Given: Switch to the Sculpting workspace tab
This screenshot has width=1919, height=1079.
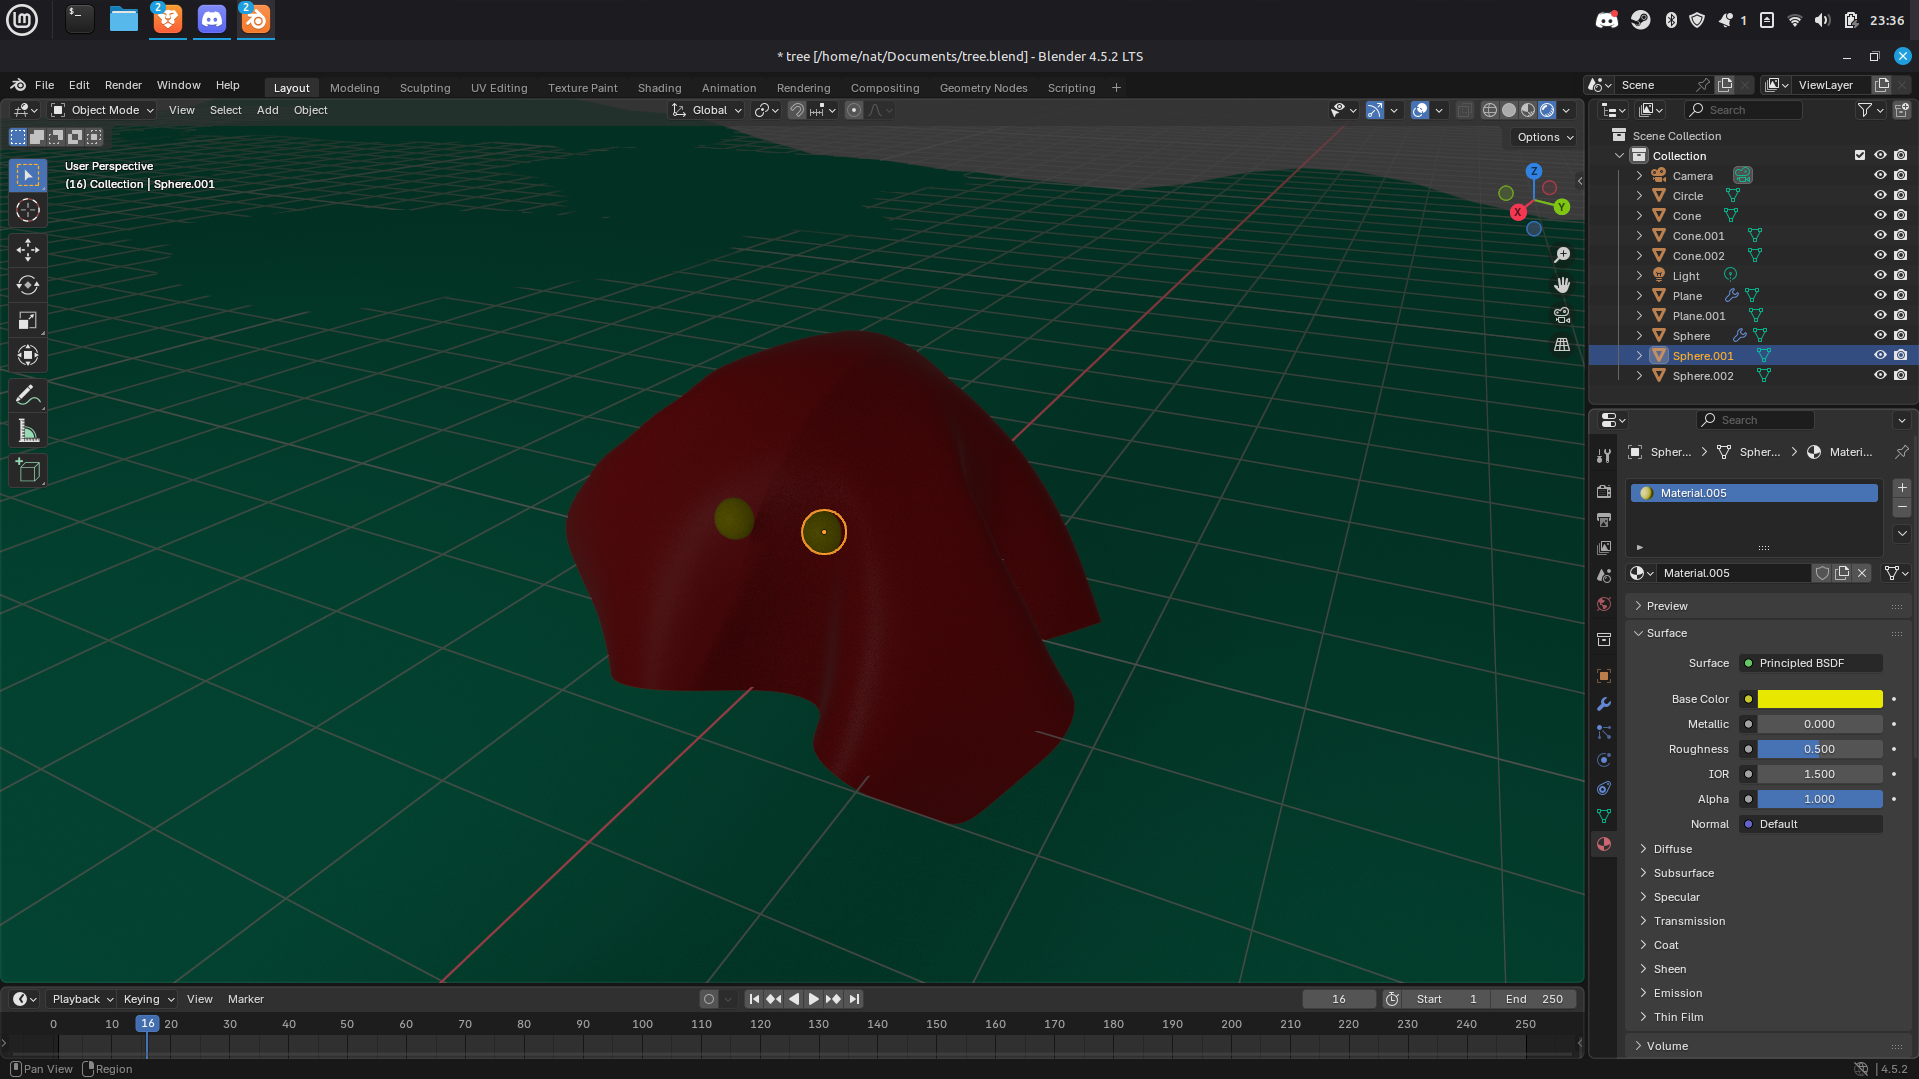Looking at the screenshot, I should tap(424, 88).
